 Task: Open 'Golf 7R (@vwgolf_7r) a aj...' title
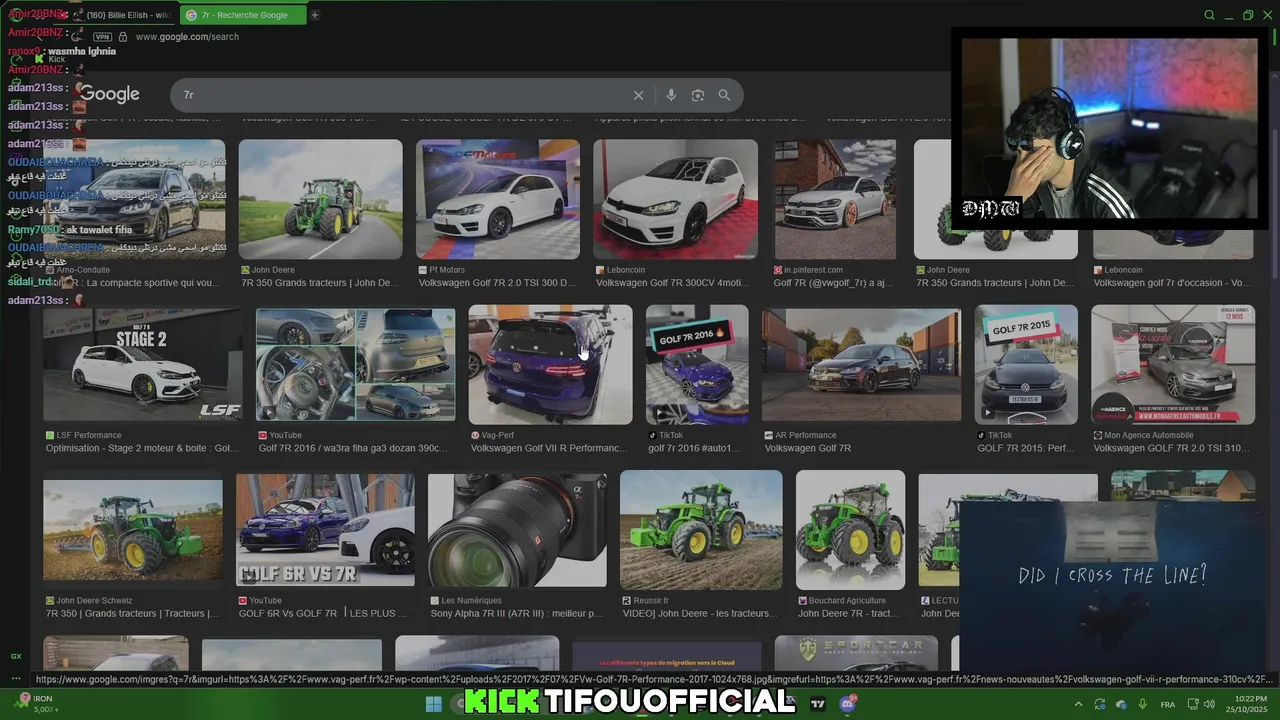coord(834,283)
